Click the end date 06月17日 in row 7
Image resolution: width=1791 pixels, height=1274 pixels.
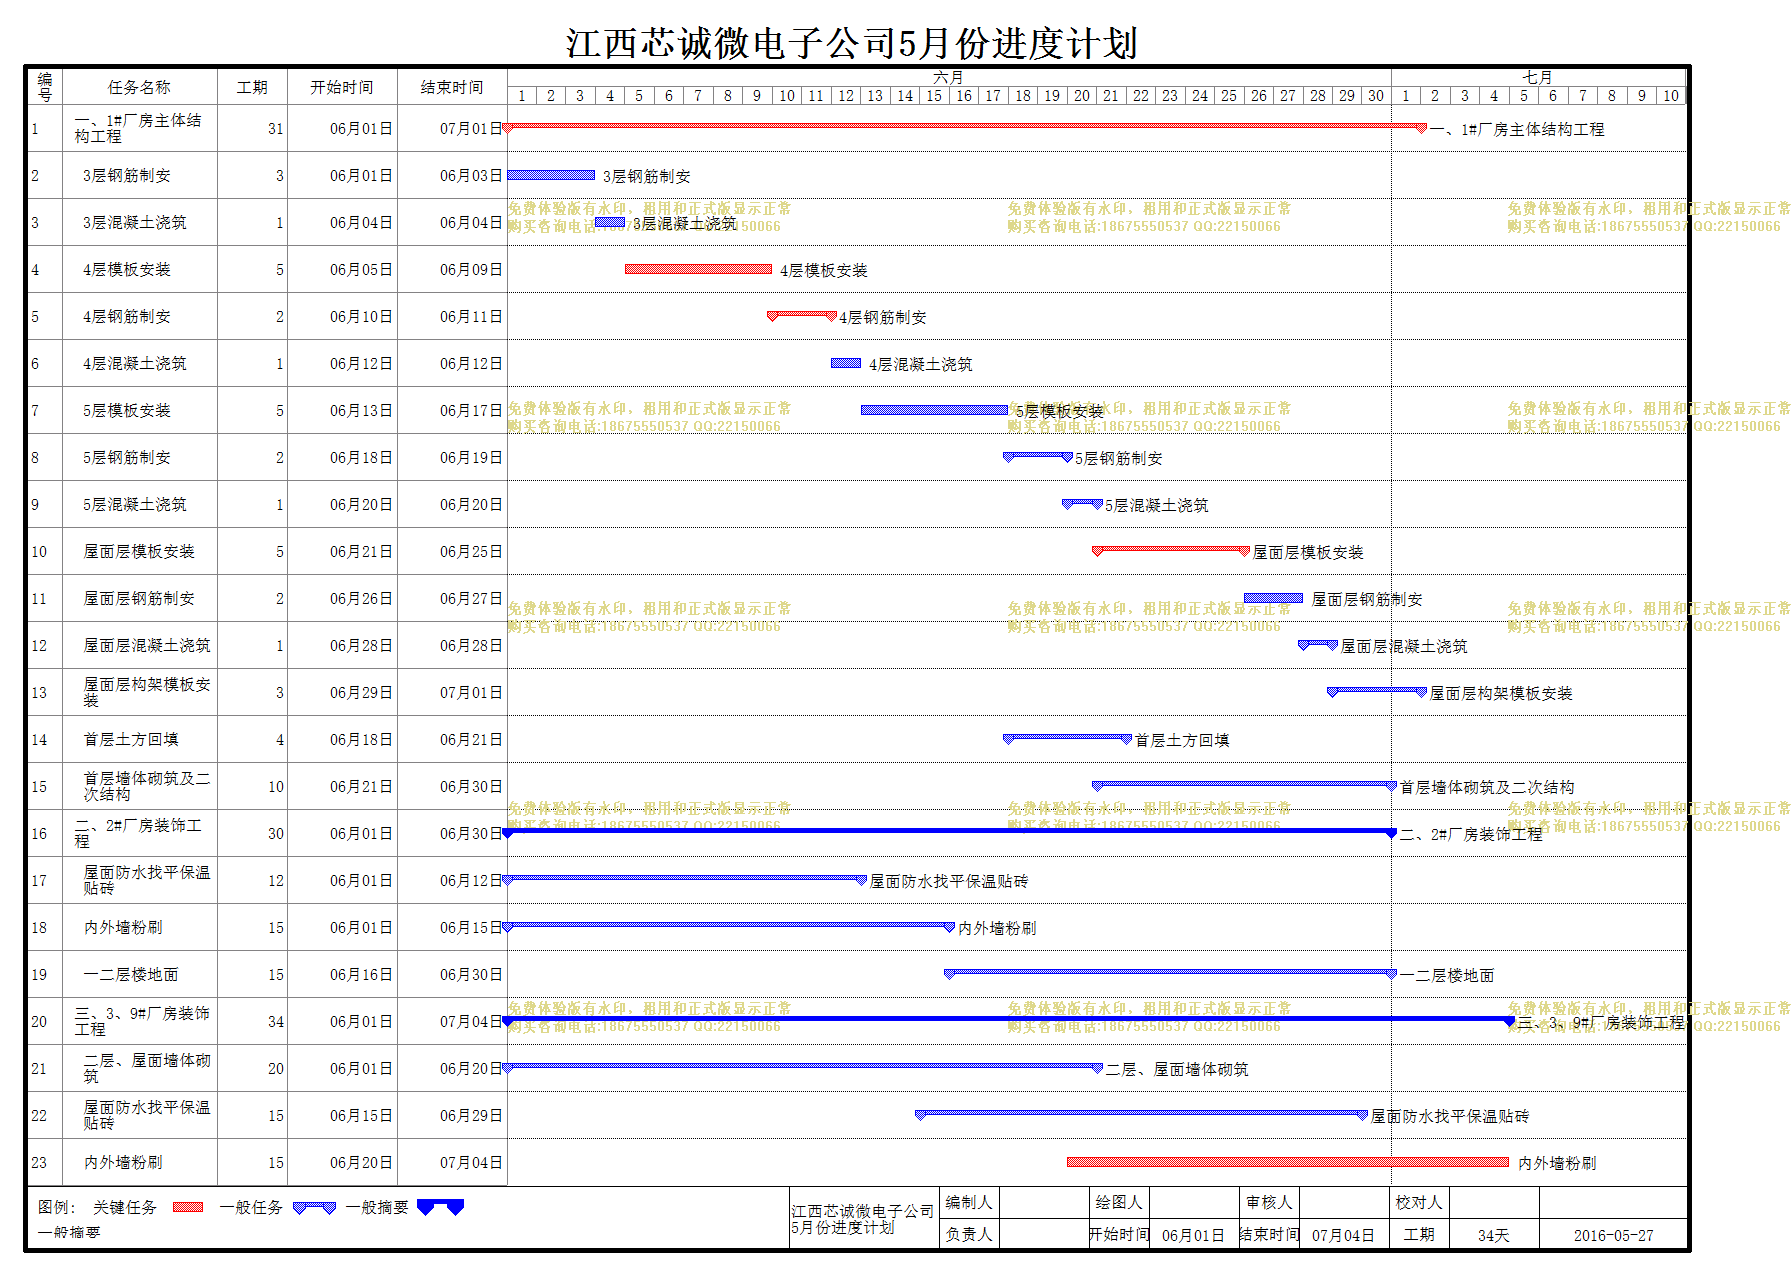[x=471, y=411]
